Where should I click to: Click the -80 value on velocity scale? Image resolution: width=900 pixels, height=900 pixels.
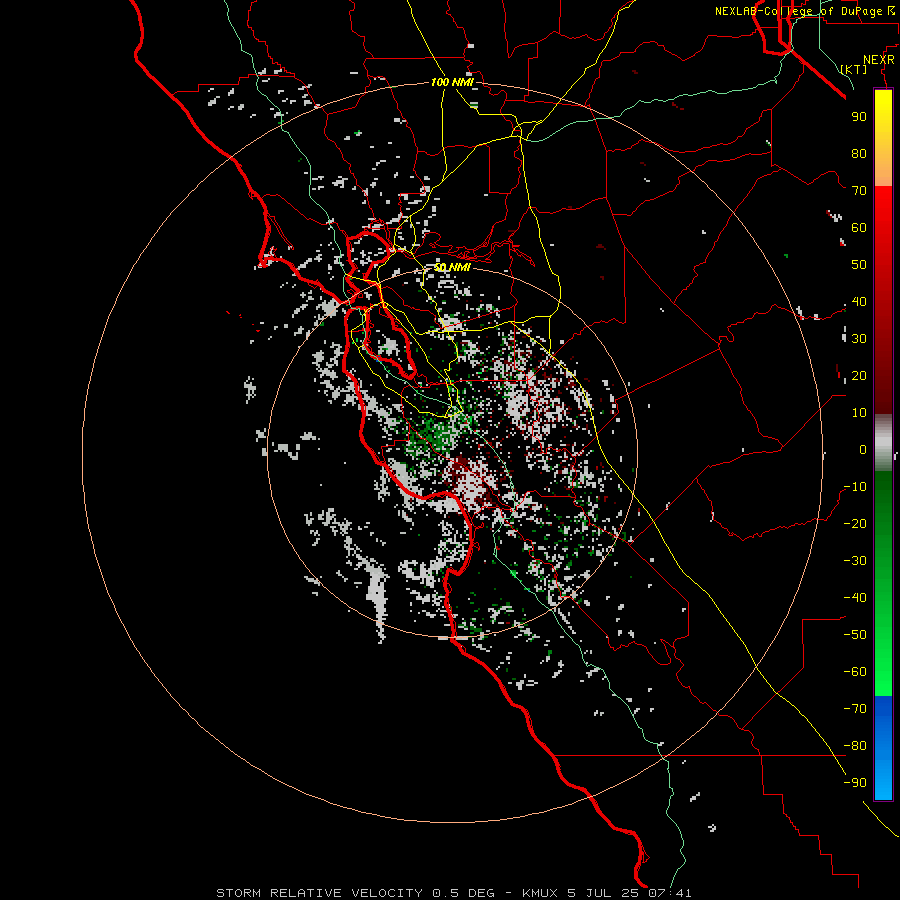click(855, 746)
